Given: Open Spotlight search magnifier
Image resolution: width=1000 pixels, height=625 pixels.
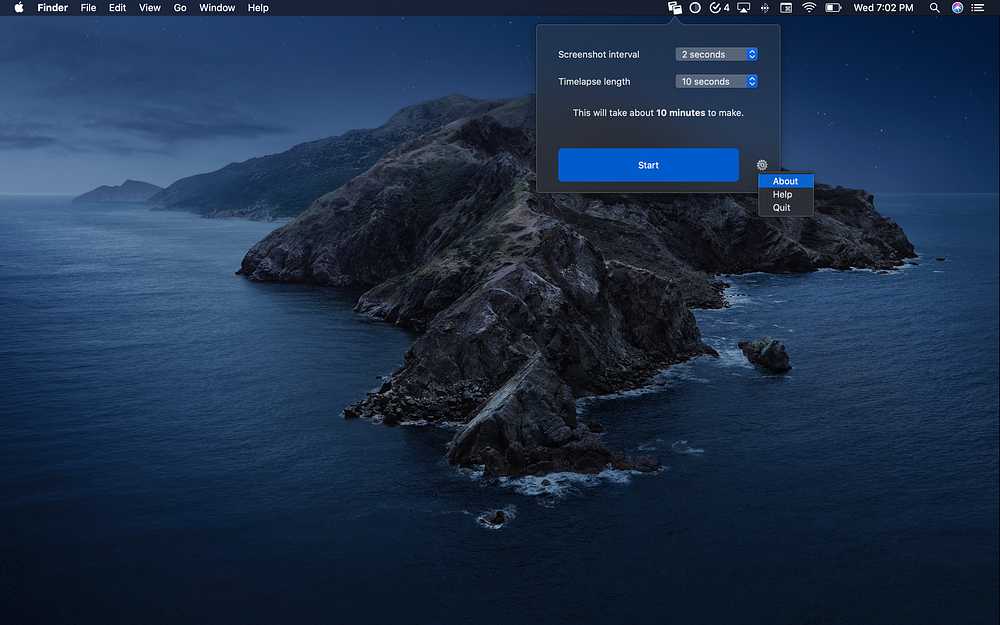Looking at the screenshot, I should 934,8.
